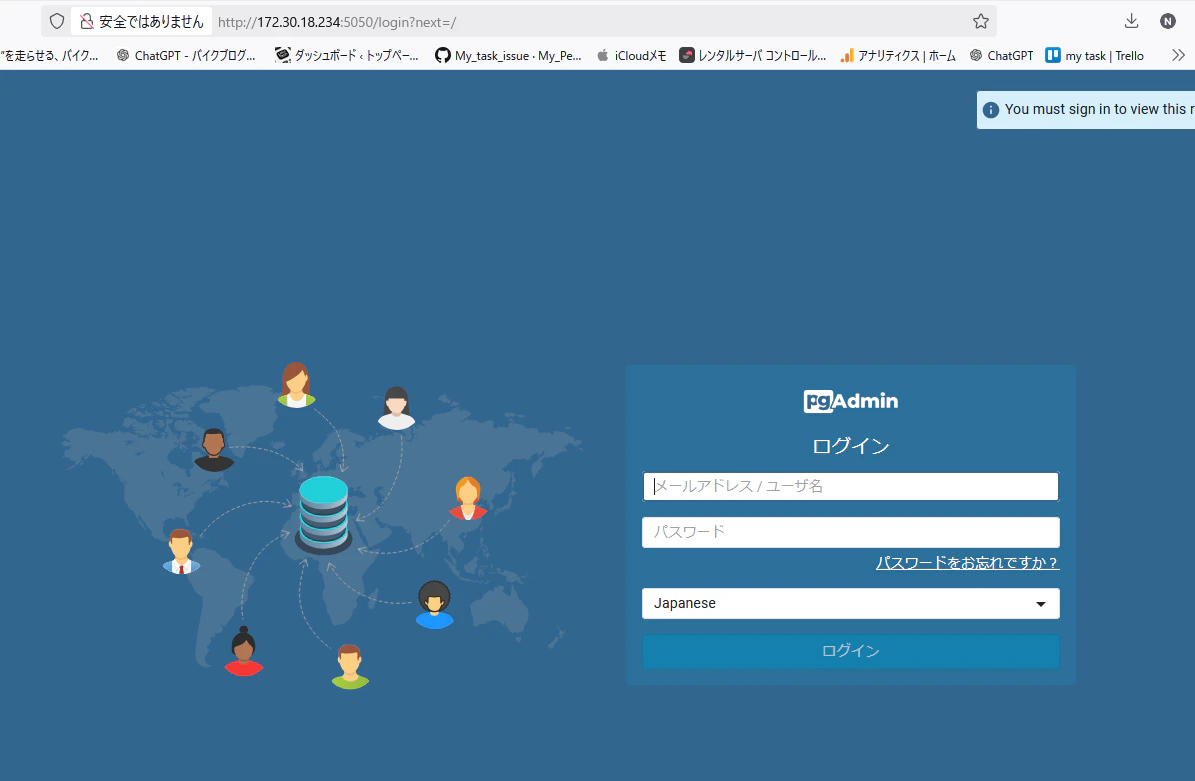Bookmark this page with the star icon
The image size is (1195, 781).
pos(981,21)
